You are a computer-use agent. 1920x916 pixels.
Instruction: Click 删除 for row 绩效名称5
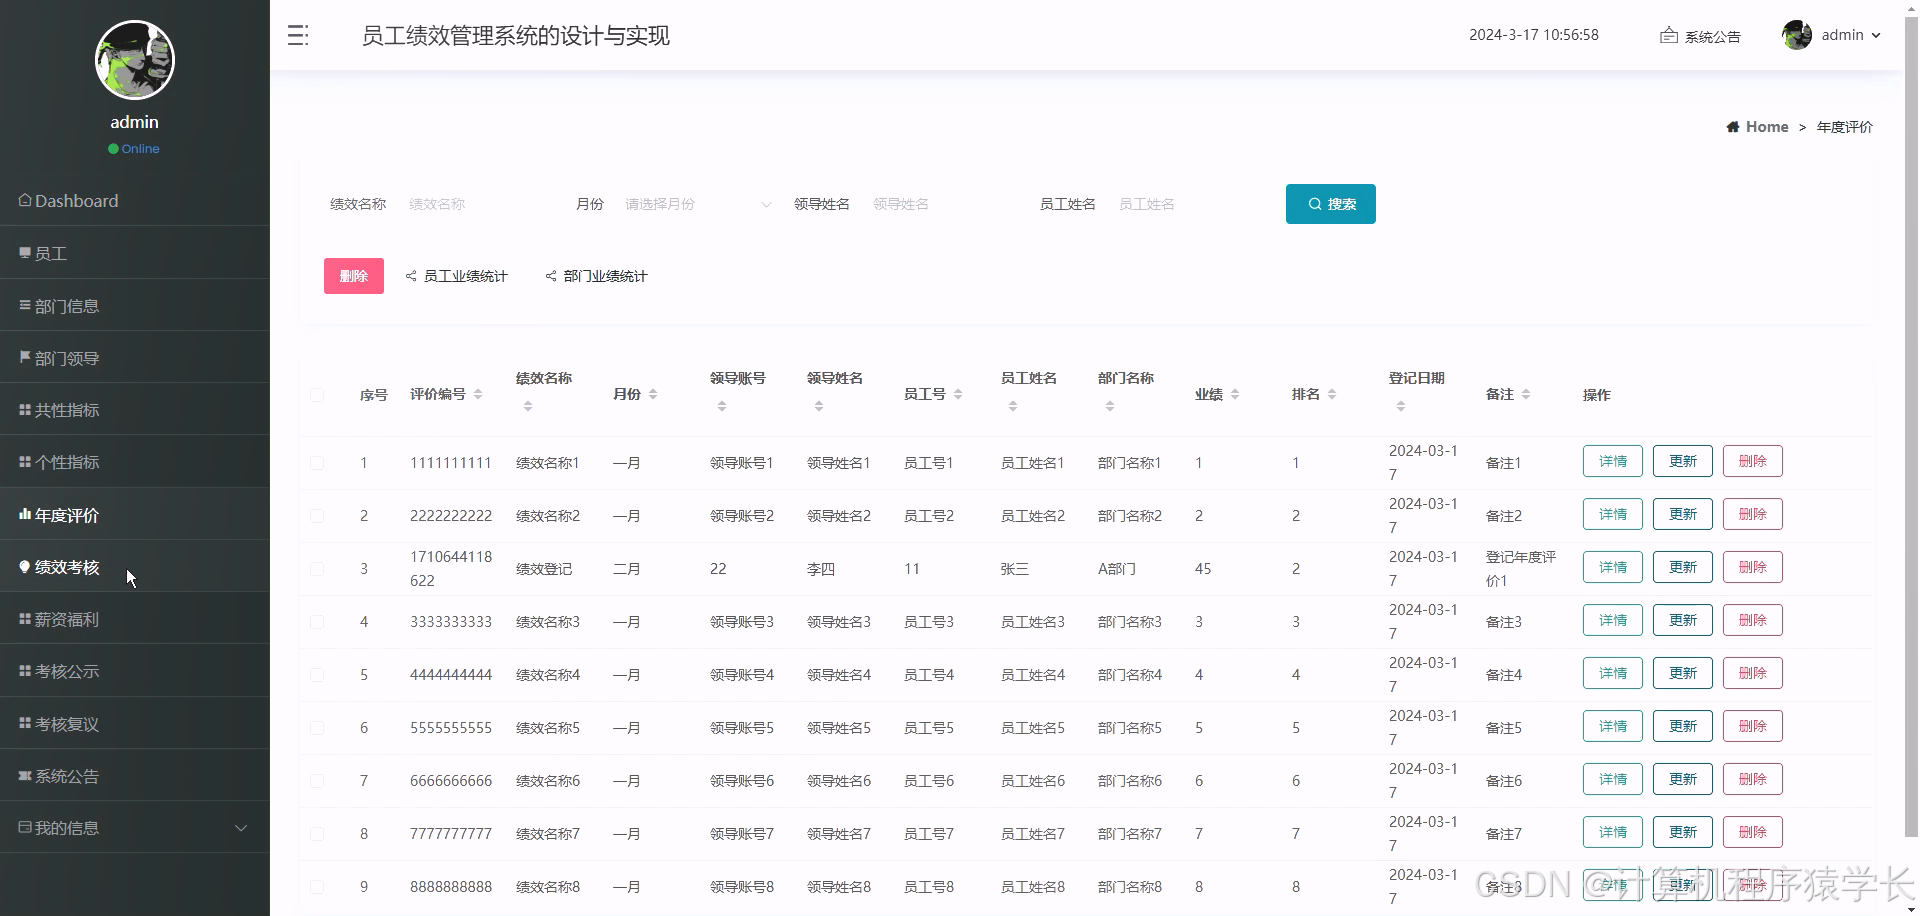1753,726
